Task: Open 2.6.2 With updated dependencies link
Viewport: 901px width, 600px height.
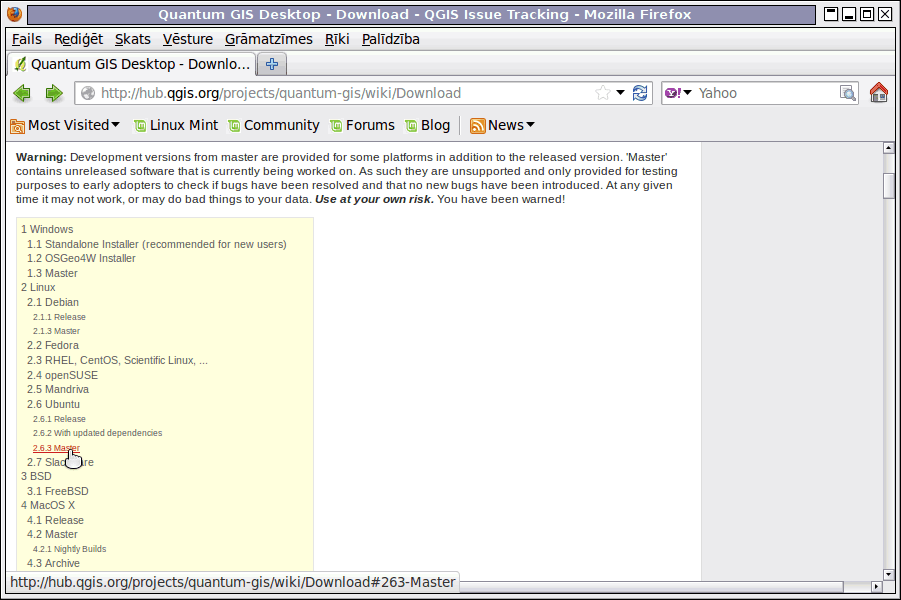Action: click(x=98, y=433)
